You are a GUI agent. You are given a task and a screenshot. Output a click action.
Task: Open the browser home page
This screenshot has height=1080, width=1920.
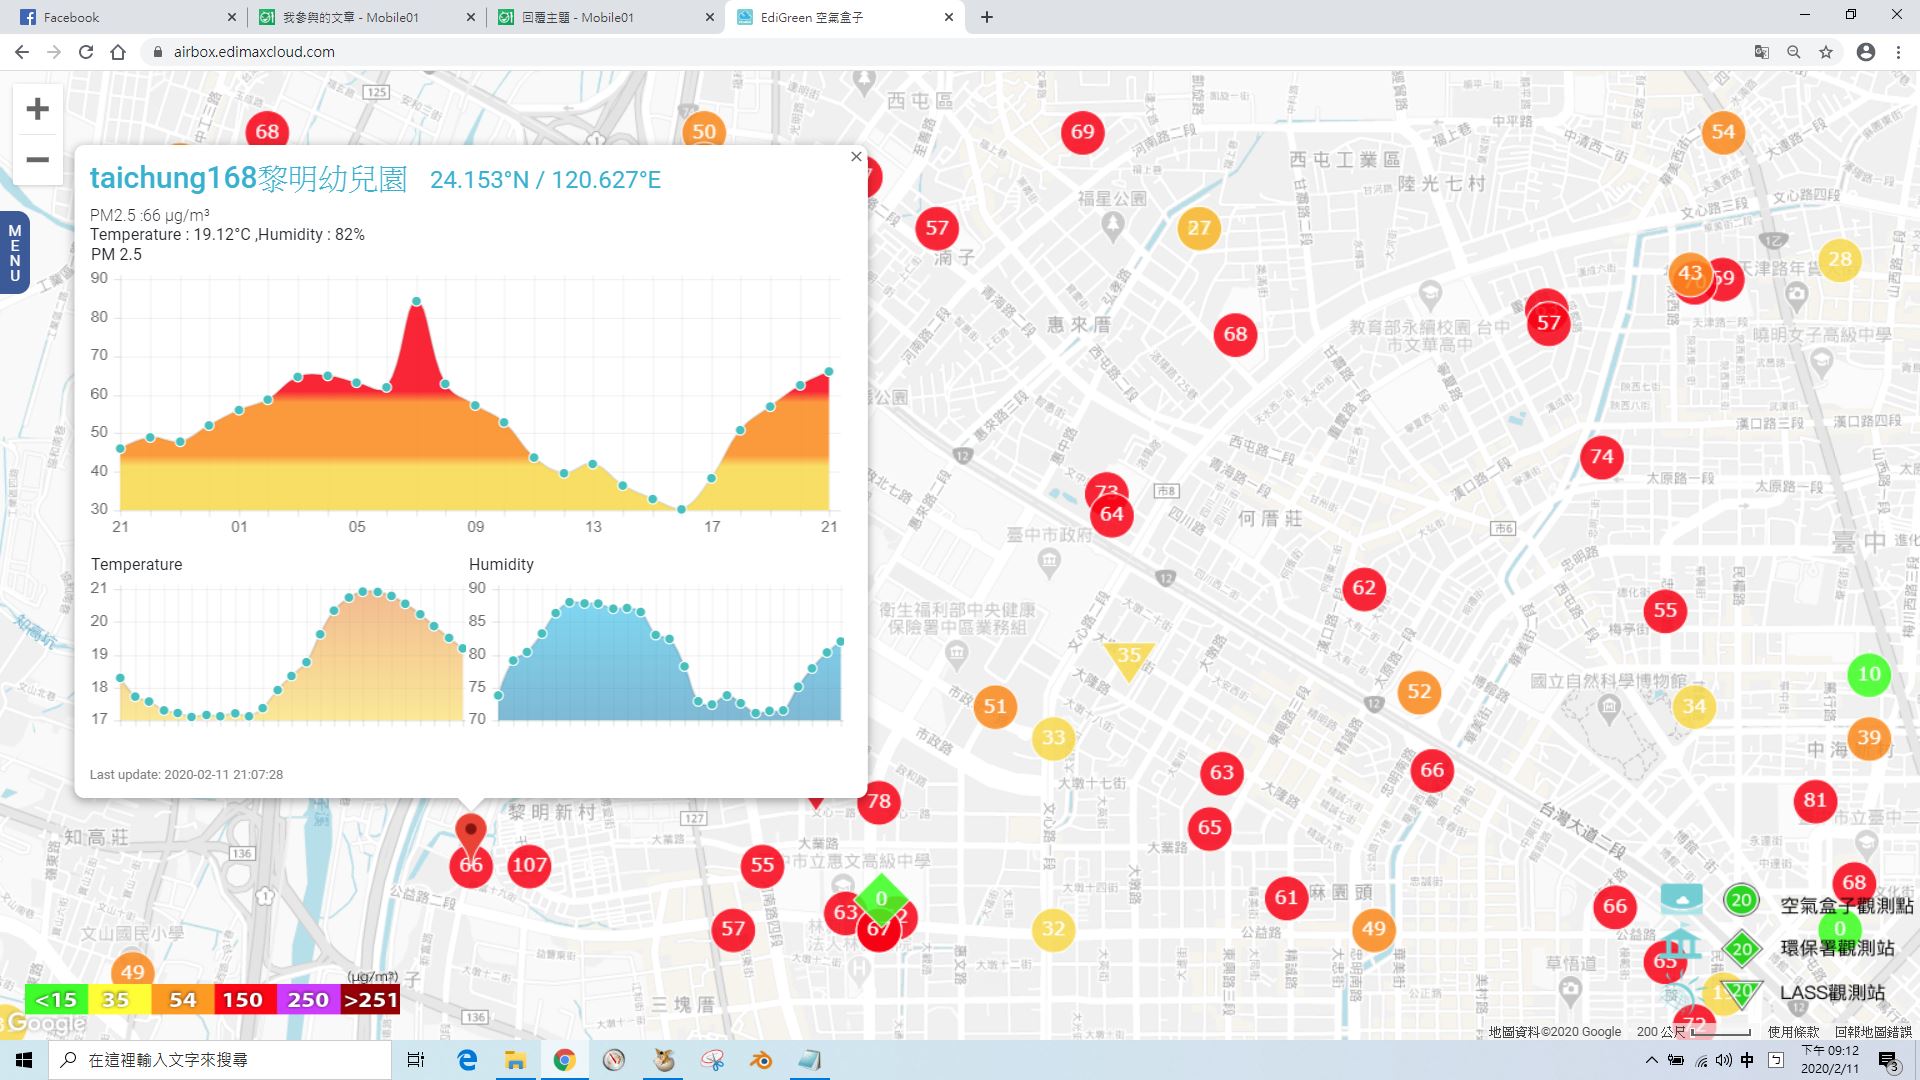pyautogui.click(x=118, y=52)
